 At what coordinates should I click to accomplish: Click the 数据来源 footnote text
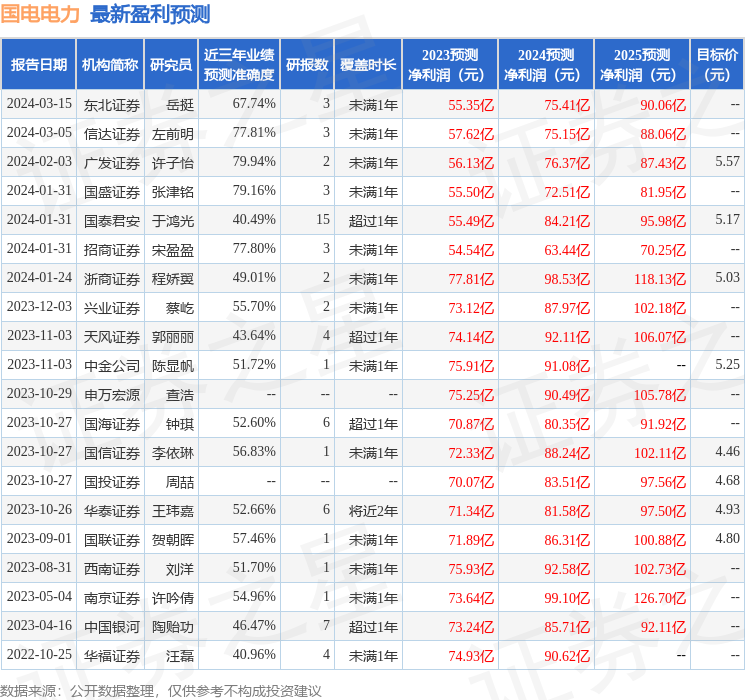point(161,690)
